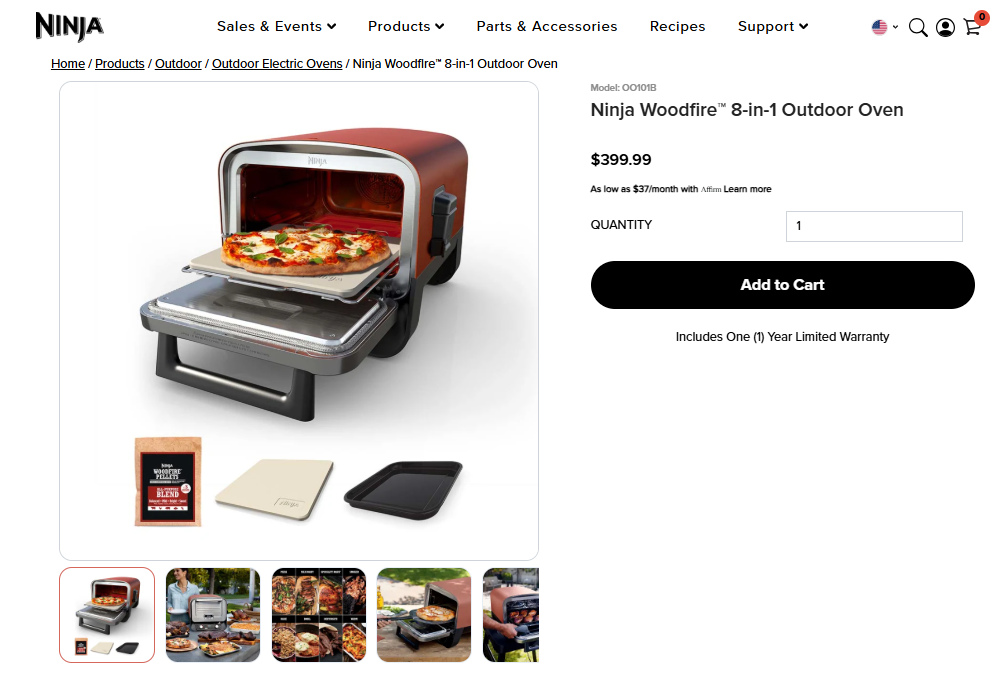Expand the Products dropdown menu

(x=406, y=27)
